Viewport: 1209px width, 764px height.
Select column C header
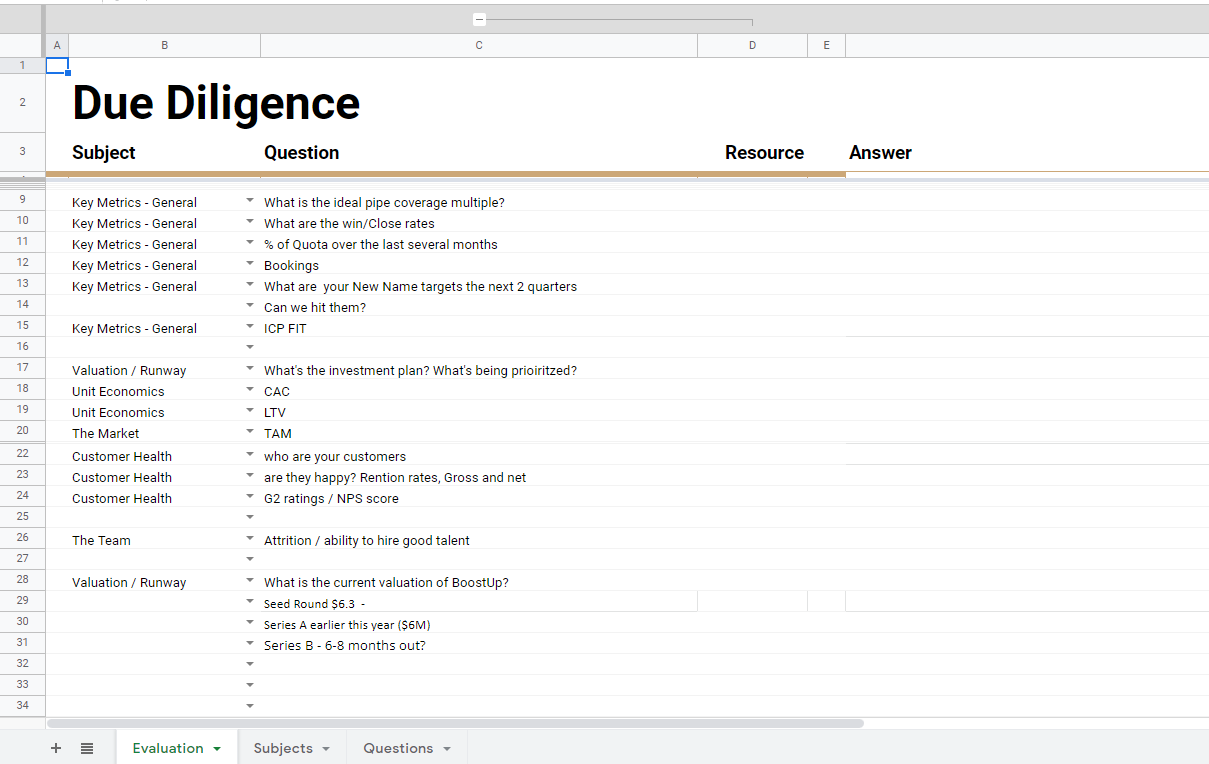tap(478, 45)
